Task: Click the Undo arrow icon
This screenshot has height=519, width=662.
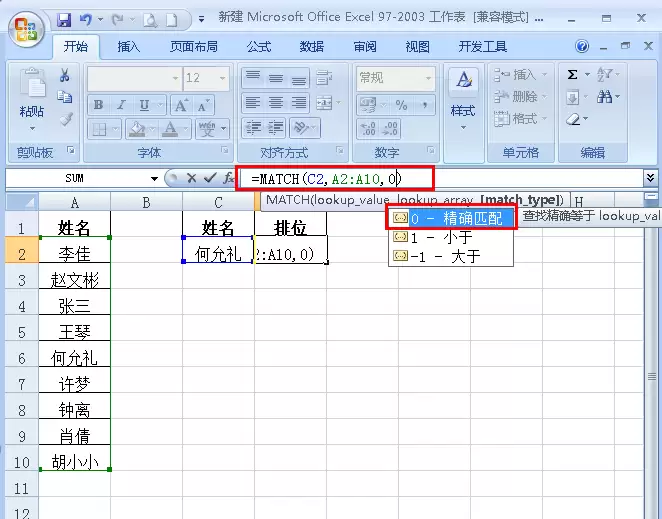Action: click(x=86, y=19)
